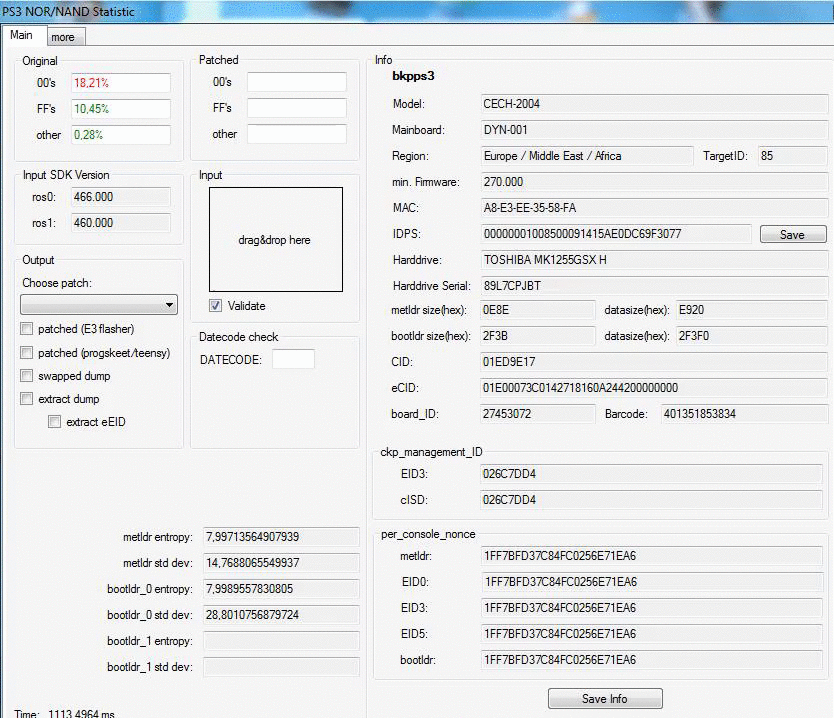Viewport: 834px width, 718px height.
Task: Select the MAC address field
Action: [654, 208]
